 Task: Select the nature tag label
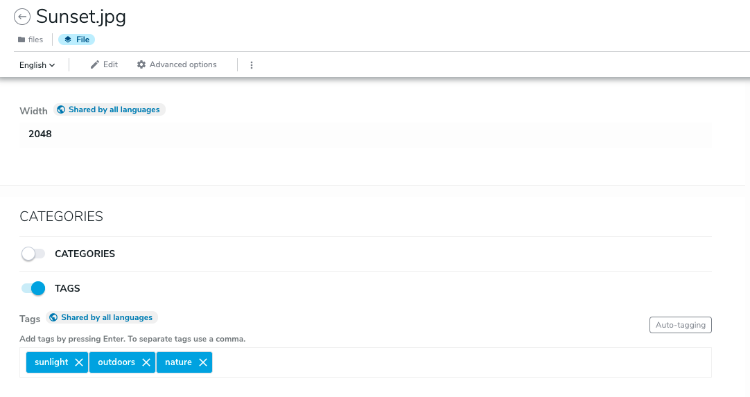pyautogui.click(x=178, y=362)
